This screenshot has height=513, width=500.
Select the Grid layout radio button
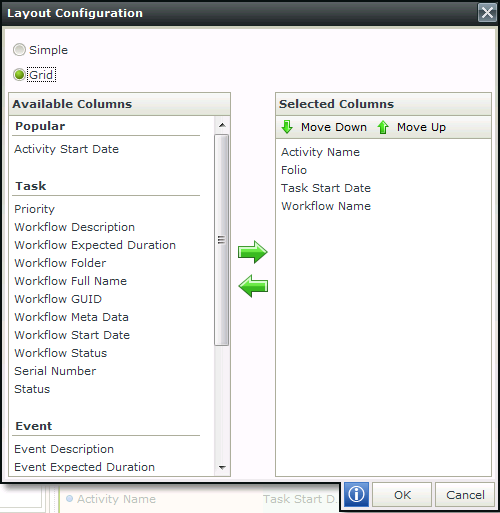[19, 75]
